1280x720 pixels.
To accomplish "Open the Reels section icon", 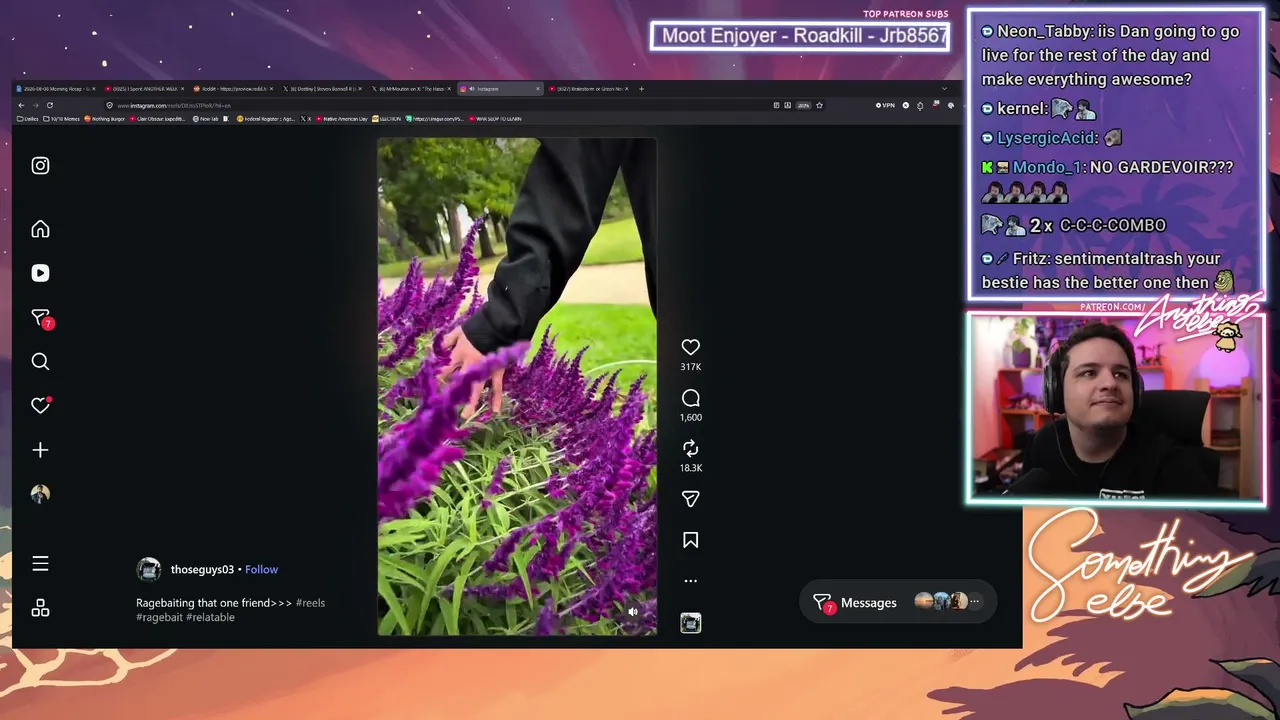I will pos(40,273).
